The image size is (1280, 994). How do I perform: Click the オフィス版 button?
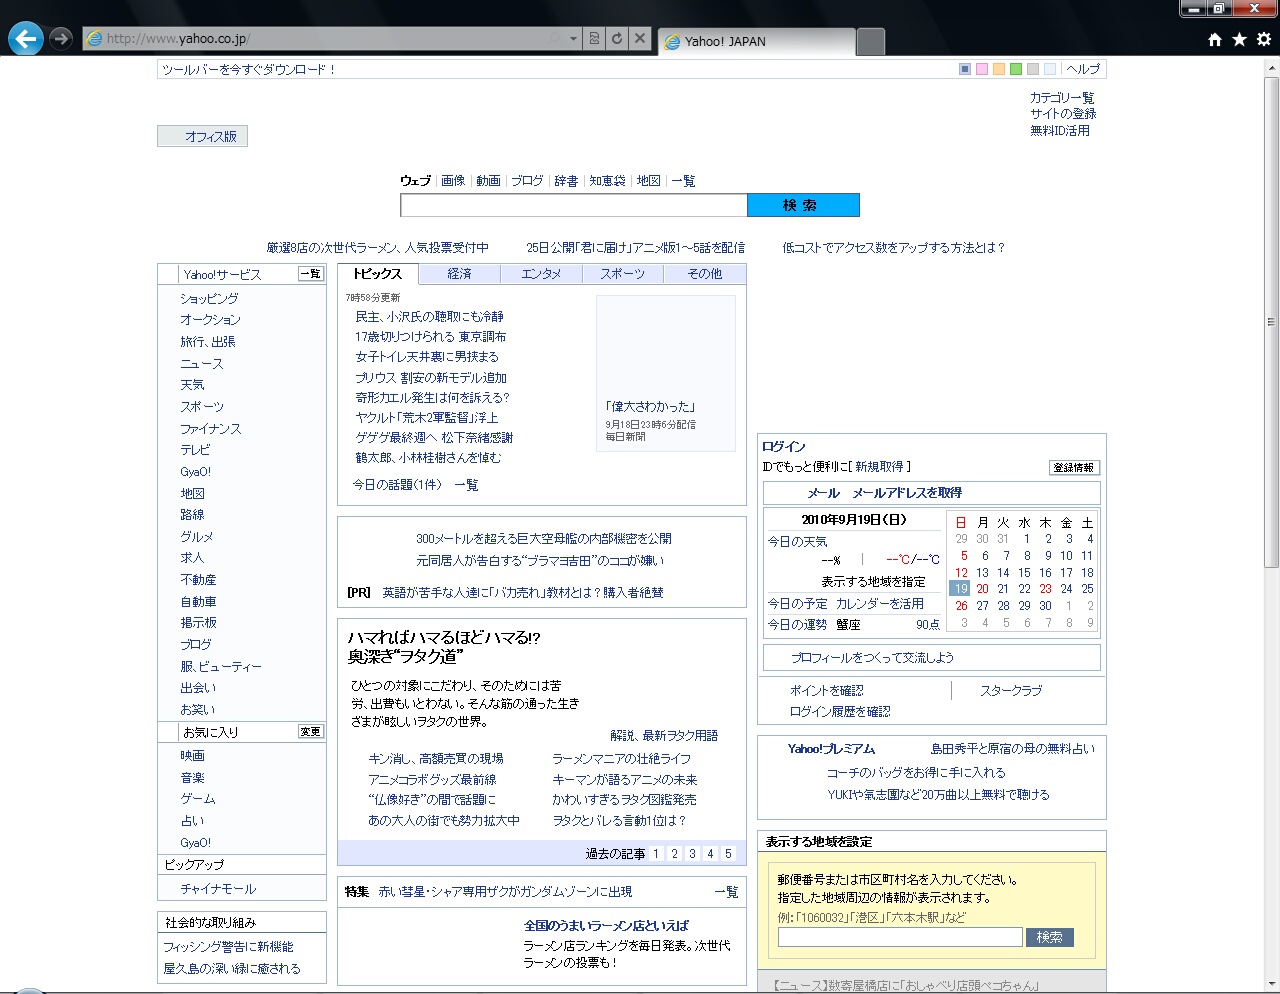pyautogui.click(x=202, y=136)
